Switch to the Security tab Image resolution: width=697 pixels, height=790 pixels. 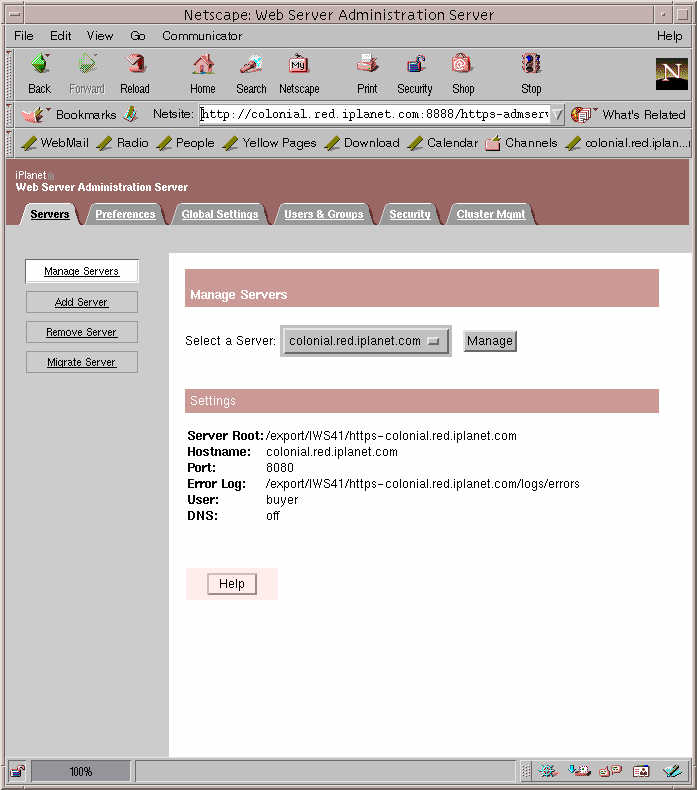click(x=410, y=214)
